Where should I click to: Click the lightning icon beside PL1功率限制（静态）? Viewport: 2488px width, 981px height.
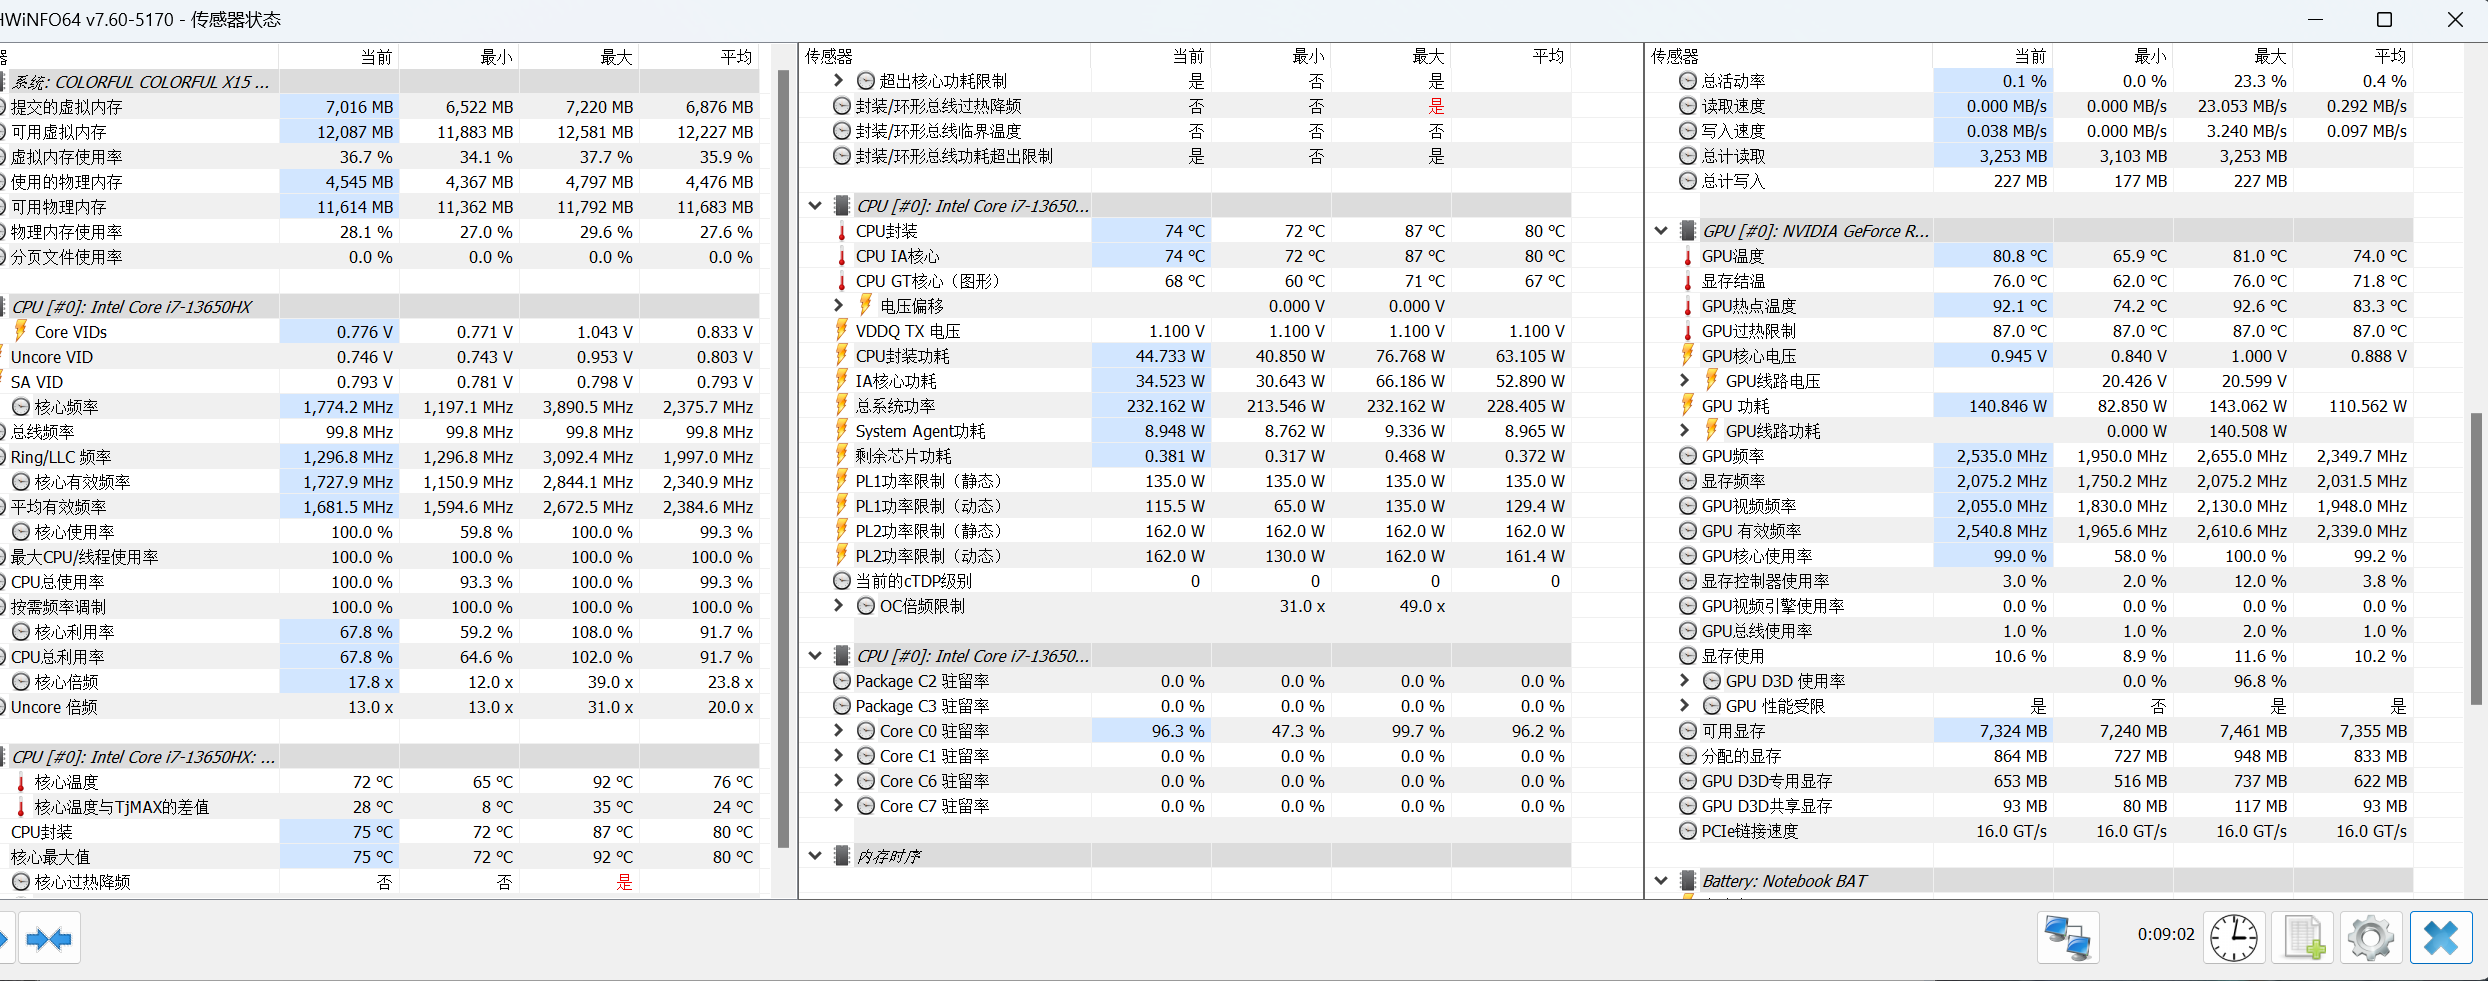pos(842,481)
